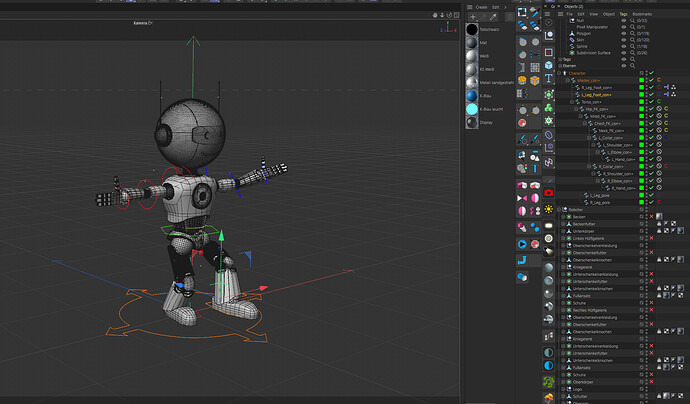690x404 pixels.
Task: Open the Tags menu in Object Manager
Action: tap(624, 14)
